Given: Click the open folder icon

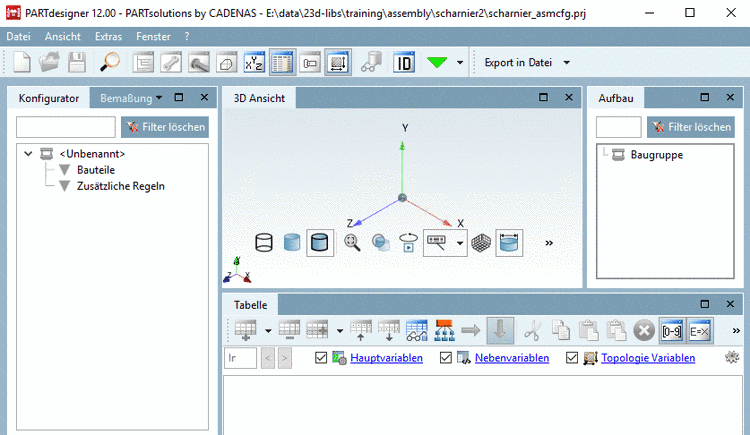Looking at the screenshot, I should coord(49,62).
